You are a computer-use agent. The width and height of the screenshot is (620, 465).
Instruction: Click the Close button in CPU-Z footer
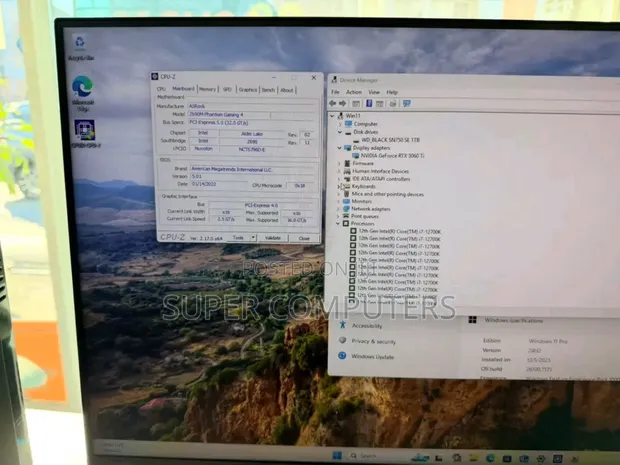304,238
